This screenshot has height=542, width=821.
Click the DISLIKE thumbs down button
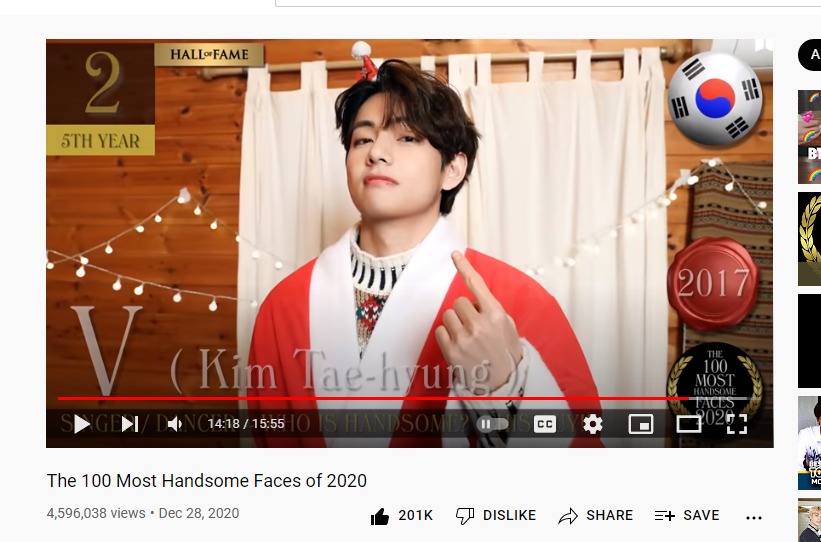click(495, 516)
